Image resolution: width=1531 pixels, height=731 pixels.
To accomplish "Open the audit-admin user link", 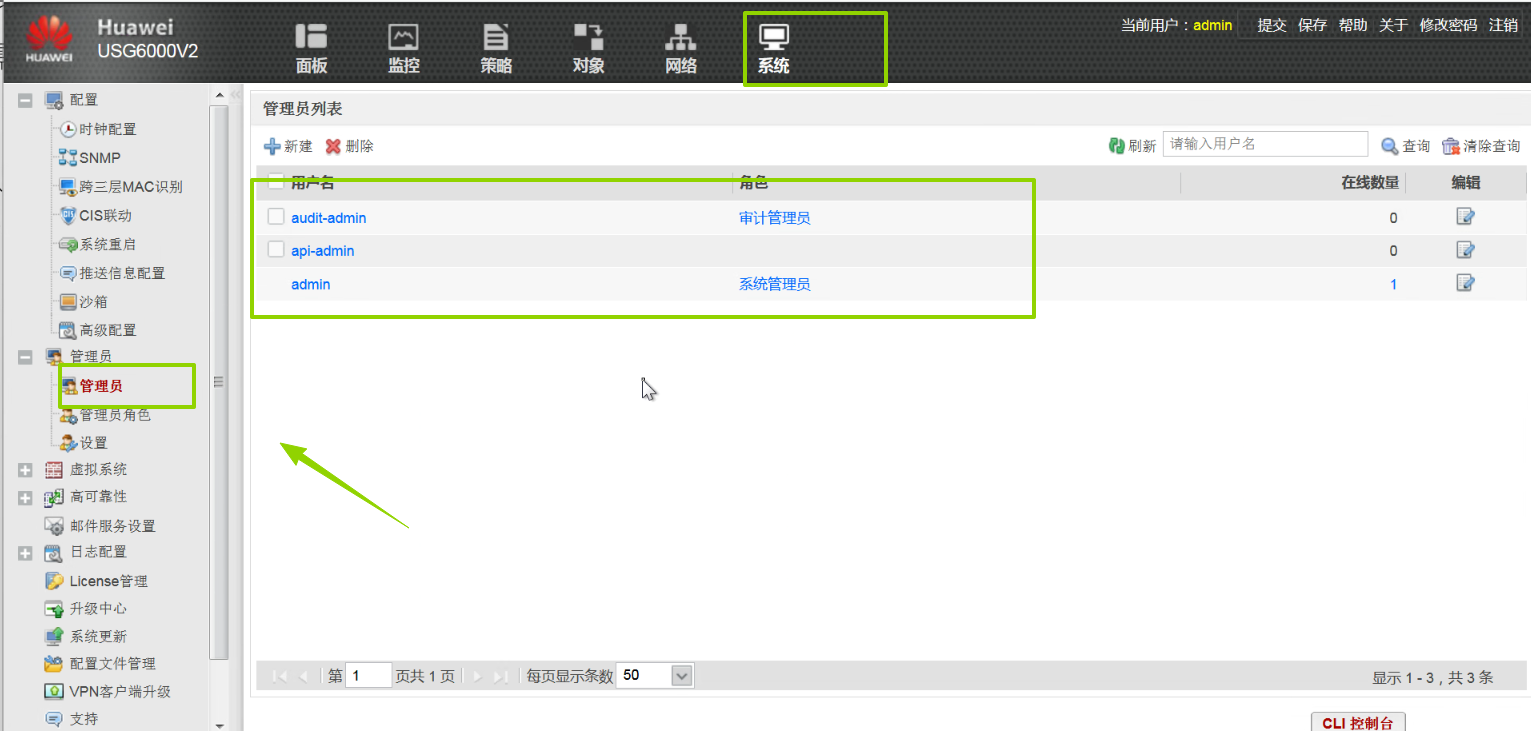I will (329, 218).
